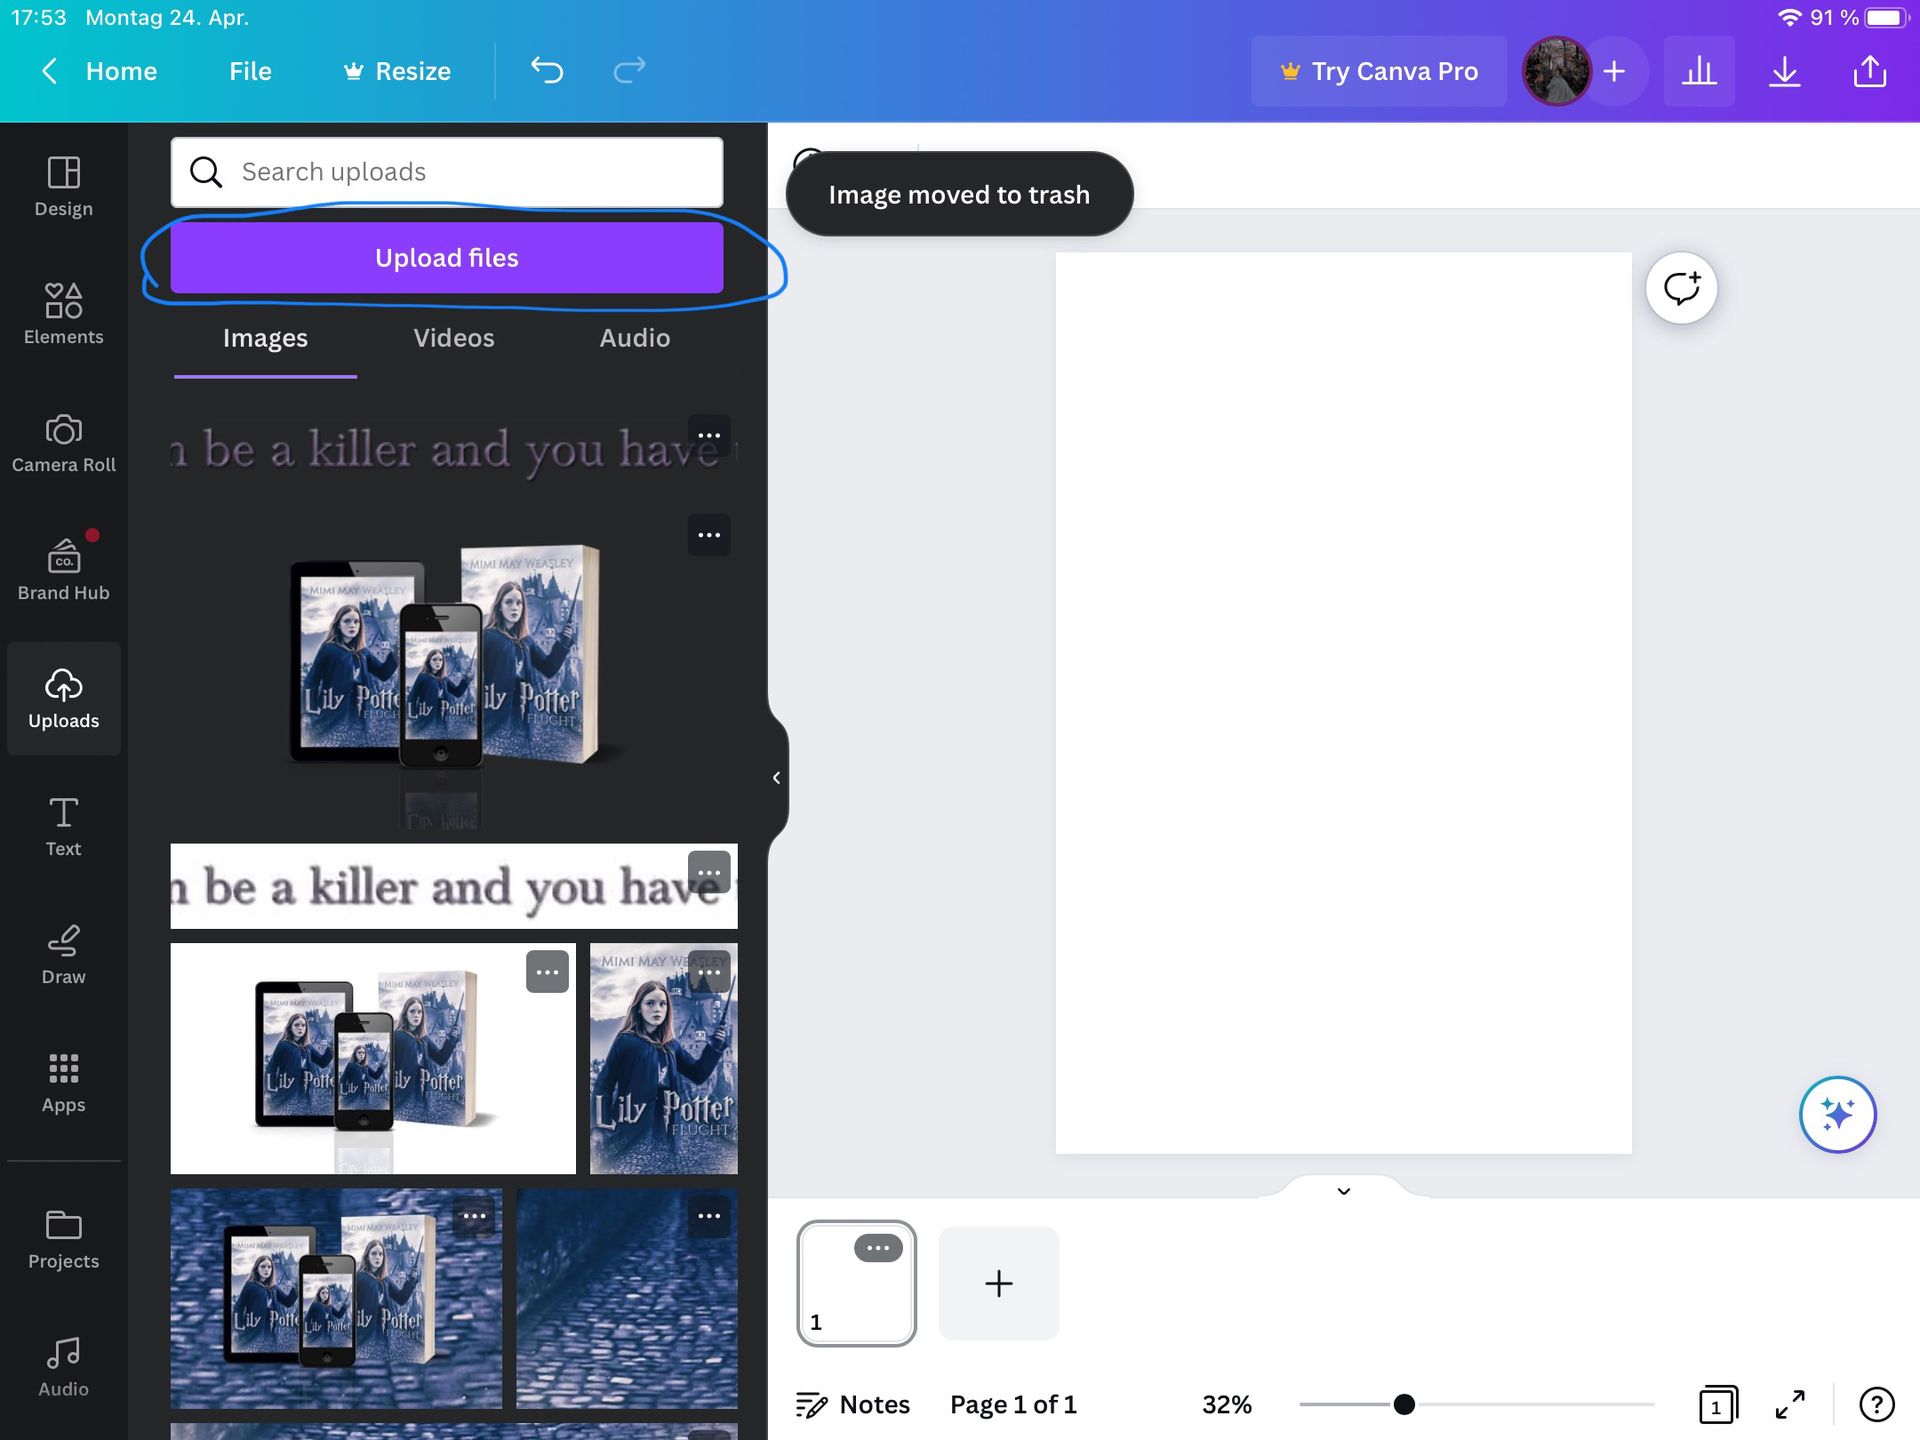Click the Upload files button
The width and height of the screenshot is (1920, 1440).
coord(446,258)
